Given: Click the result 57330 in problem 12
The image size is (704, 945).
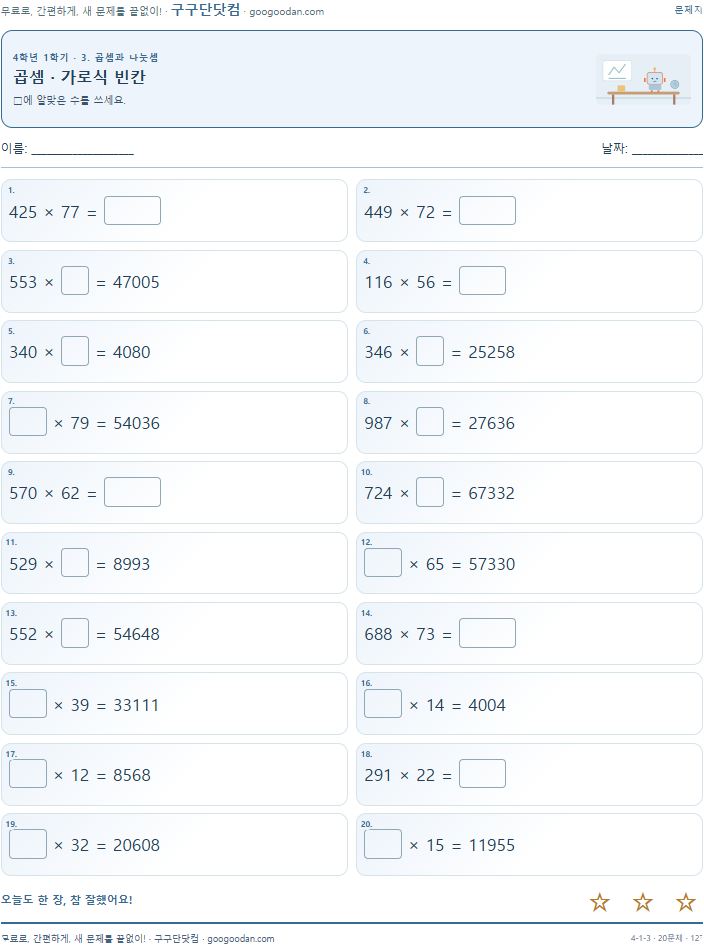Looking at the screenshot, I should [492, 564].
